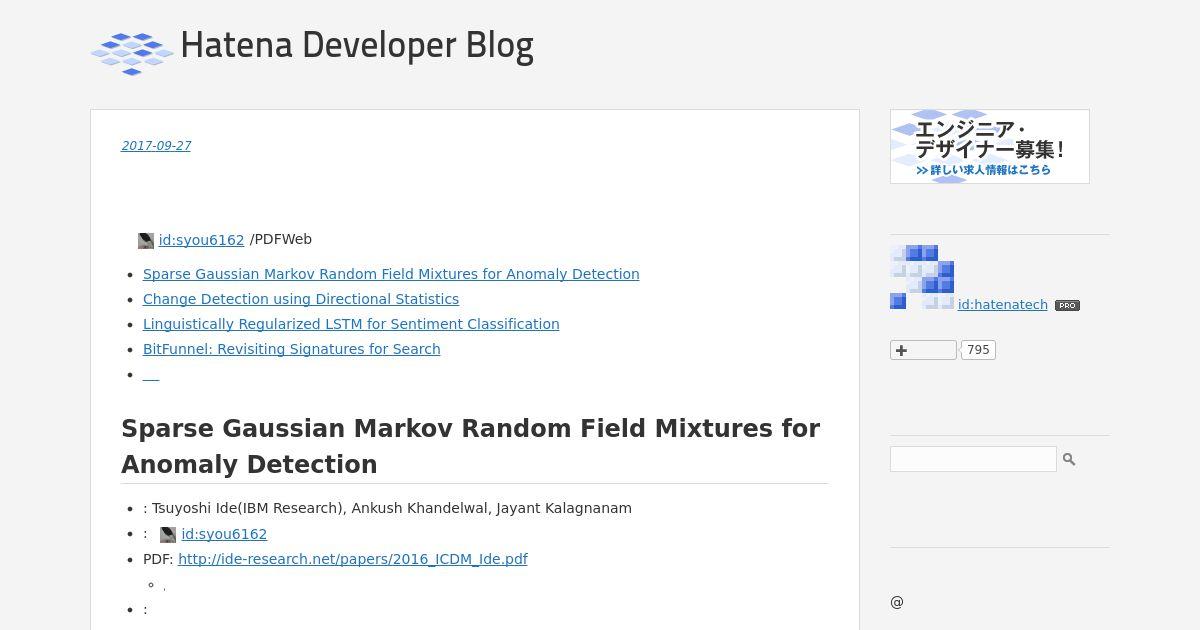This screenshot has height=630, width=1200.
Task: Open the hatenatech profile avatar image
Action: point(922,277)
